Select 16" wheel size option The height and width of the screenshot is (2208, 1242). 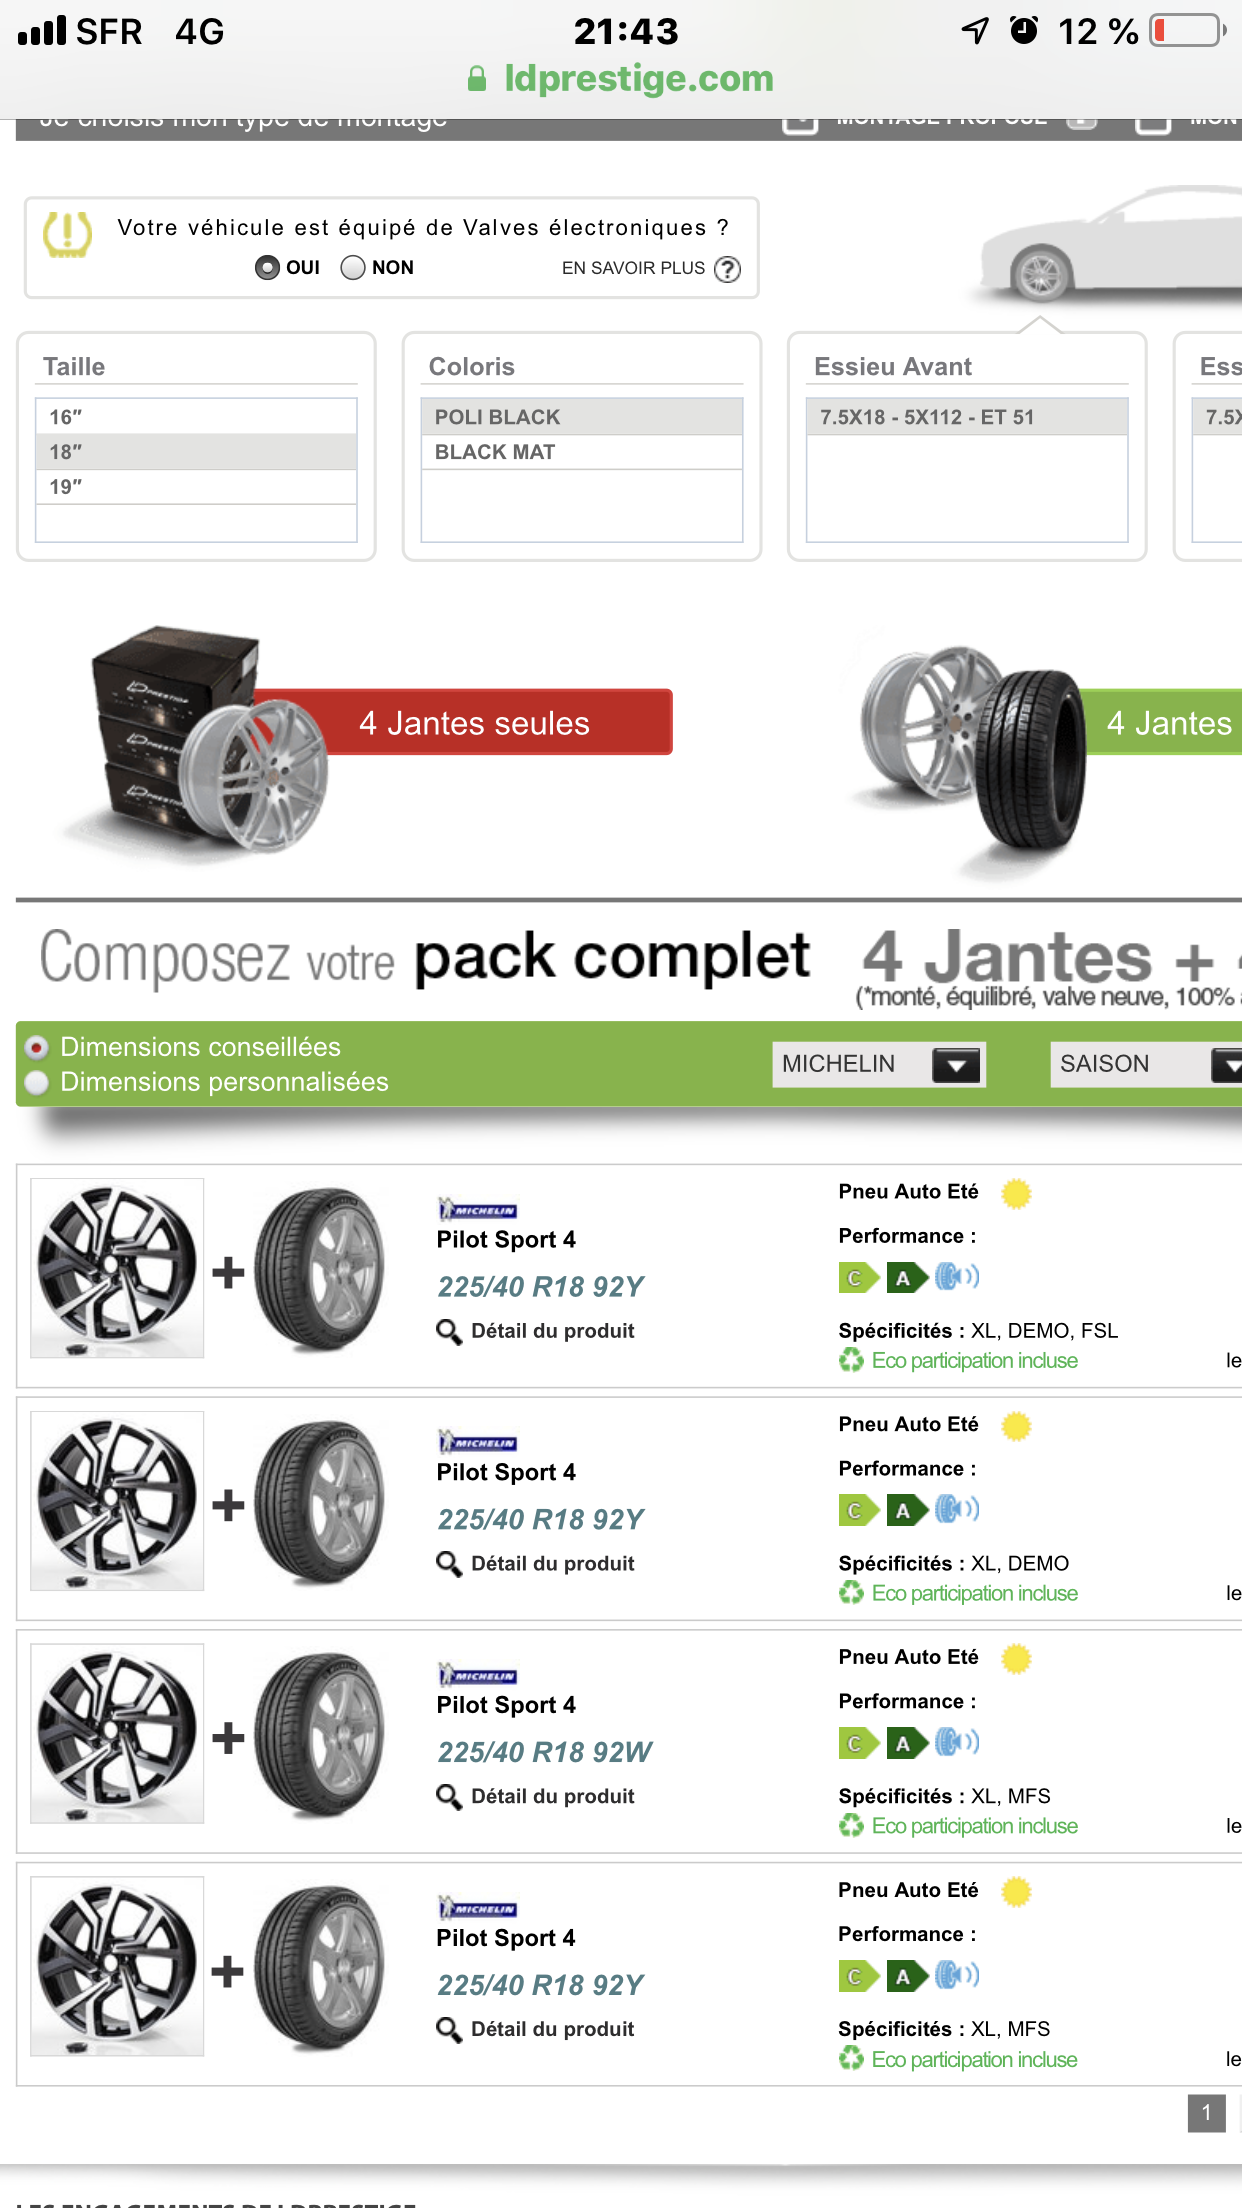coord(196,417)
